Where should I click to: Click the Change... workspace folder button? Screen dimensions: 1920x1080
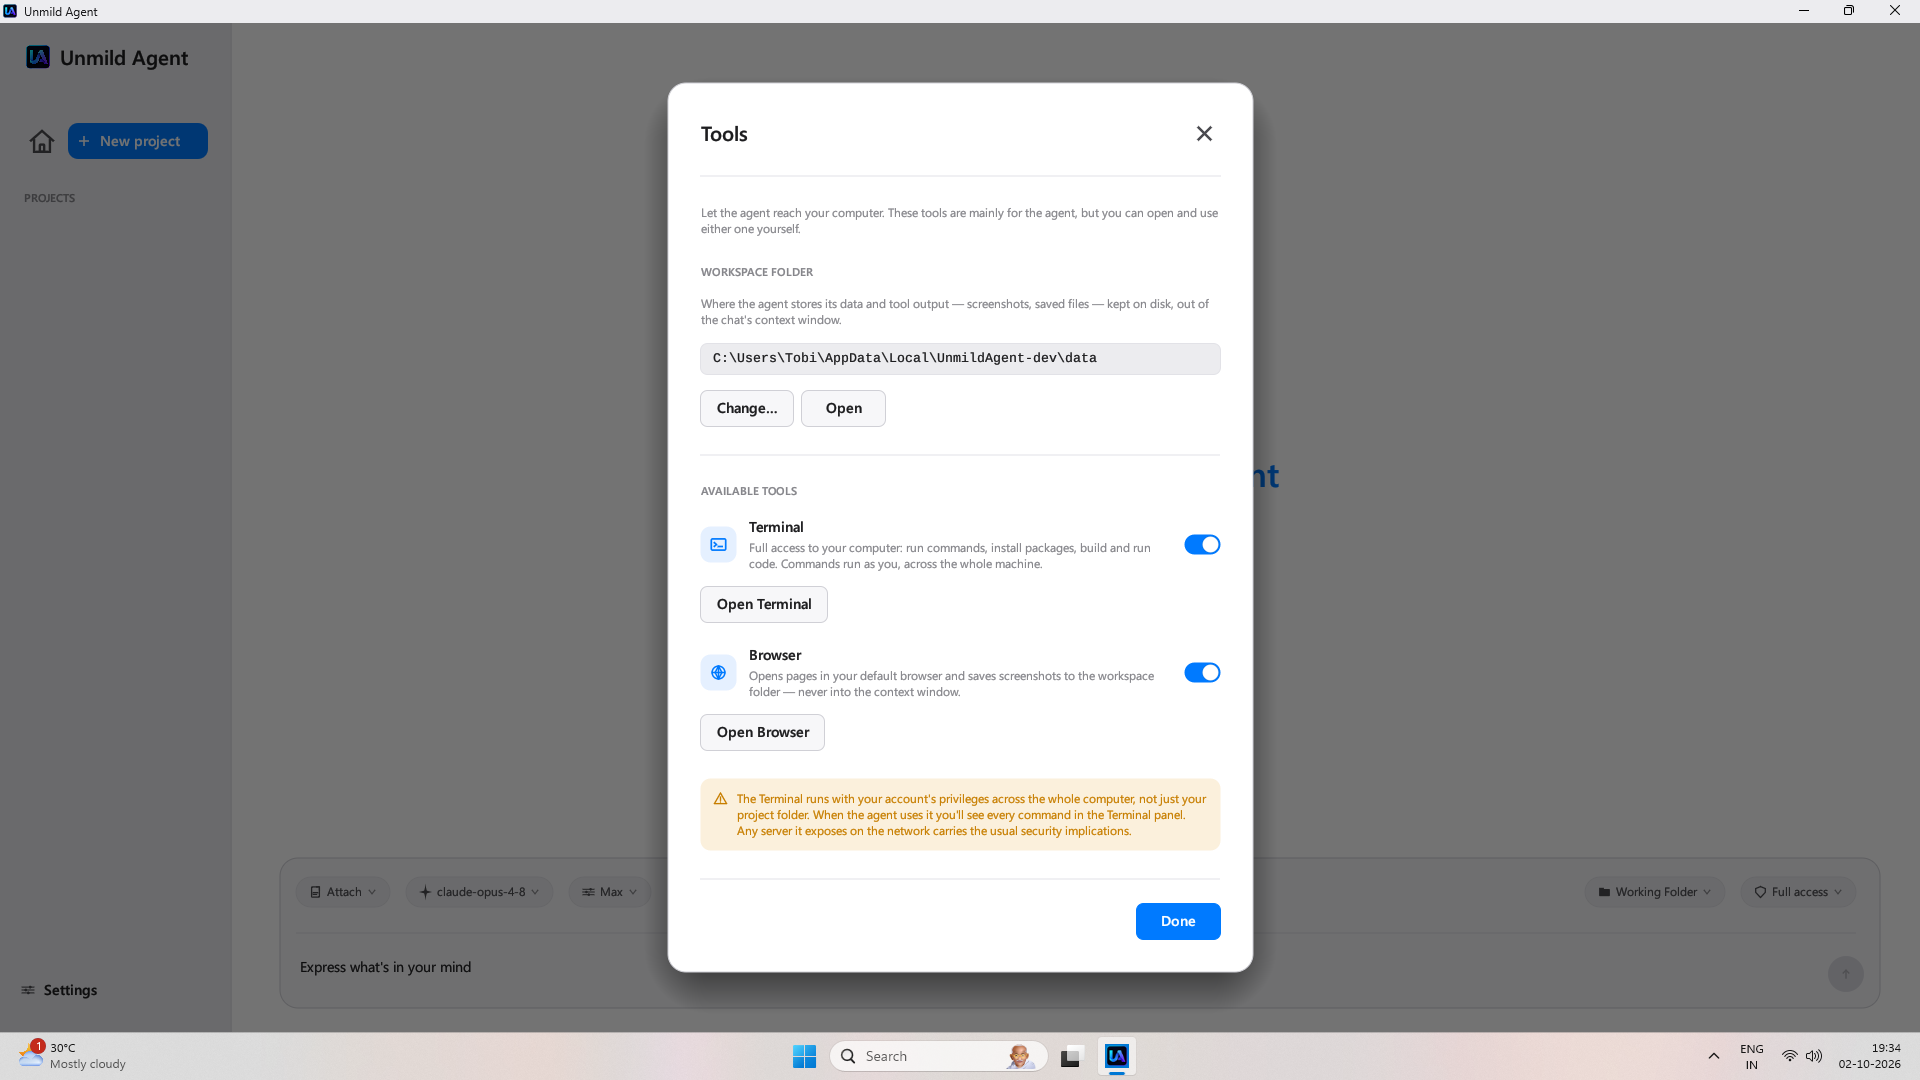[x=747, y=408]
